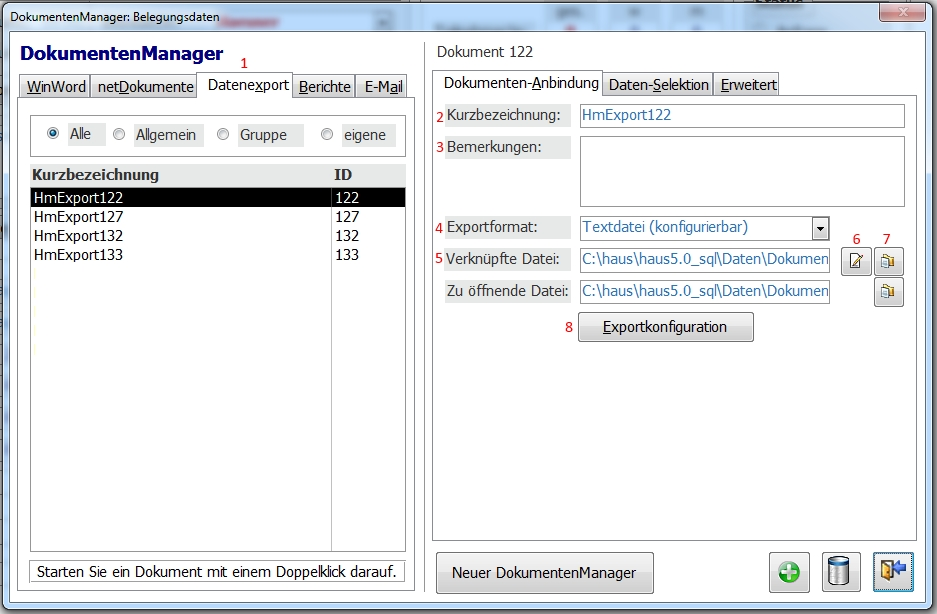The image size is (937, 614).
Task: Click into the Bemerkungen text area
Action: coord(741,171)
